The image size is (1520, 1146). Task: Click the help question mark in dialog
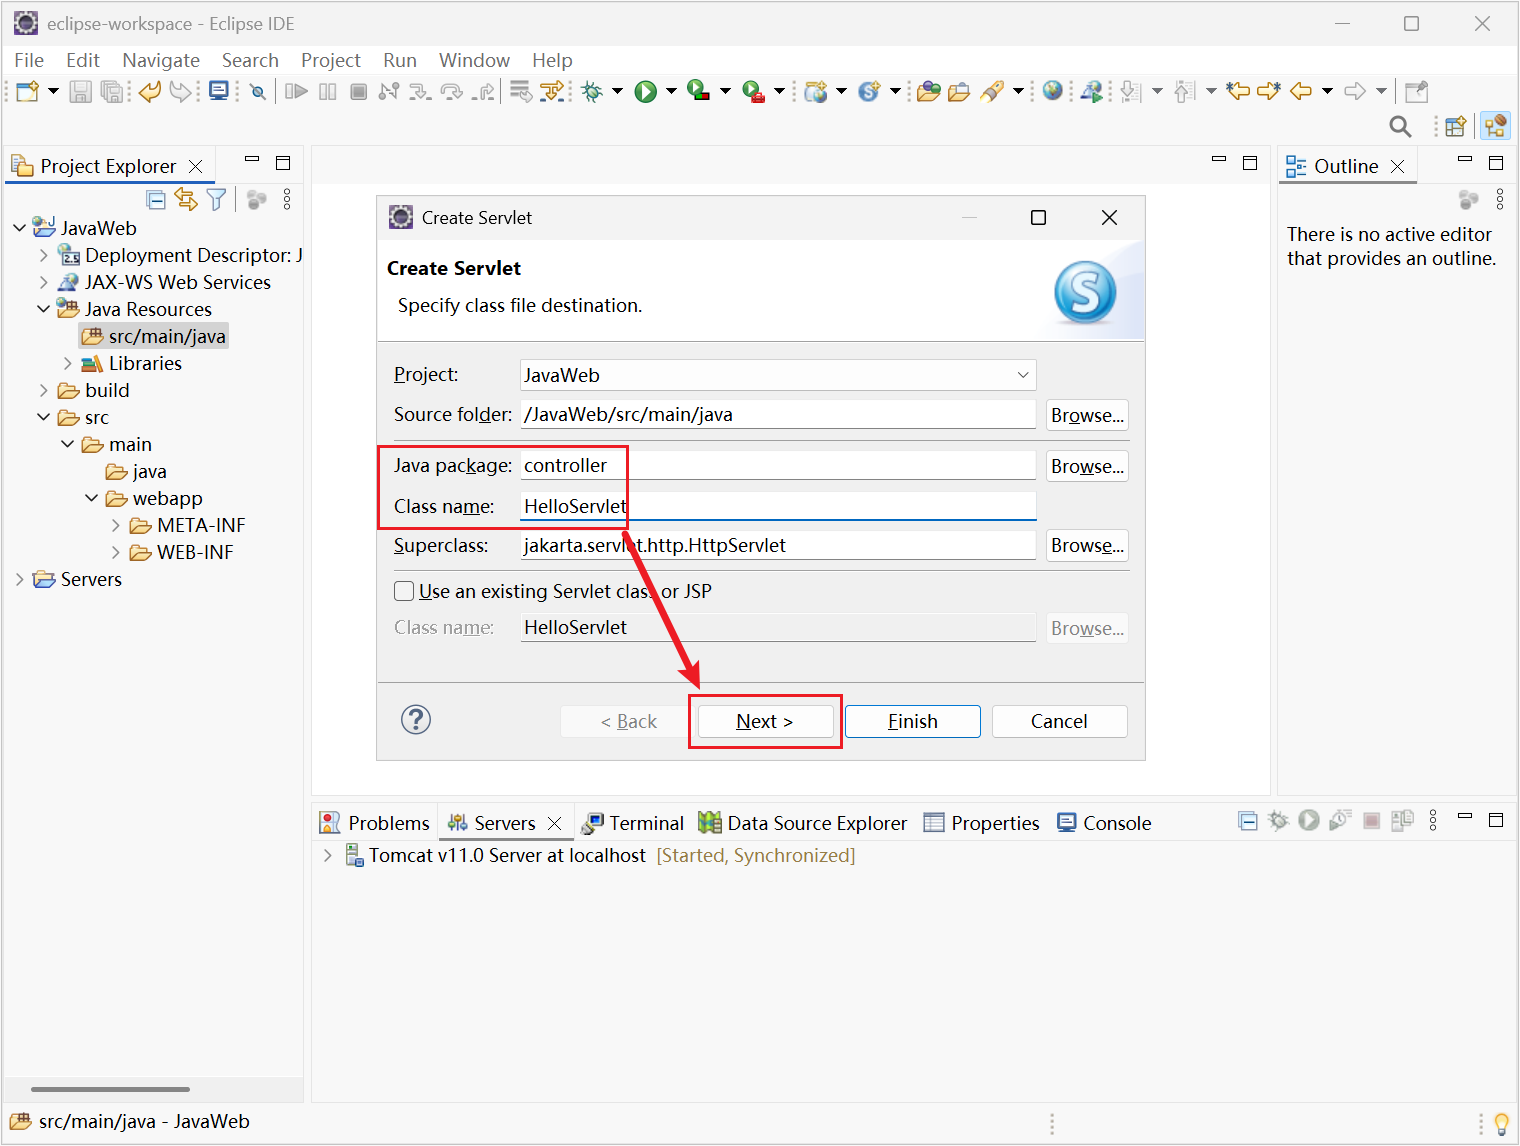416,720
